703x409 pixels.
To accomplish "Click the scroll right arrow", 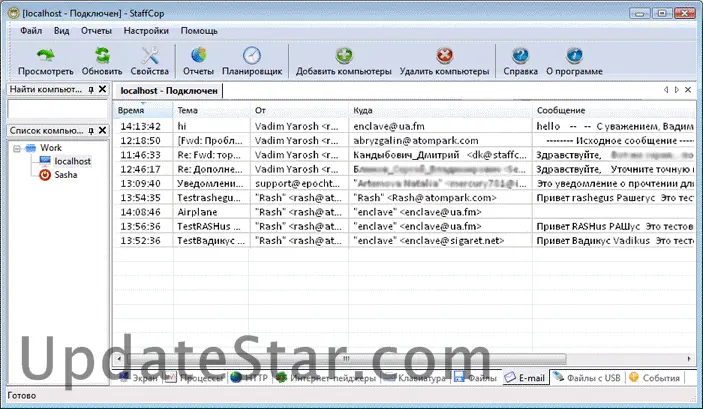I will [690, 358].
